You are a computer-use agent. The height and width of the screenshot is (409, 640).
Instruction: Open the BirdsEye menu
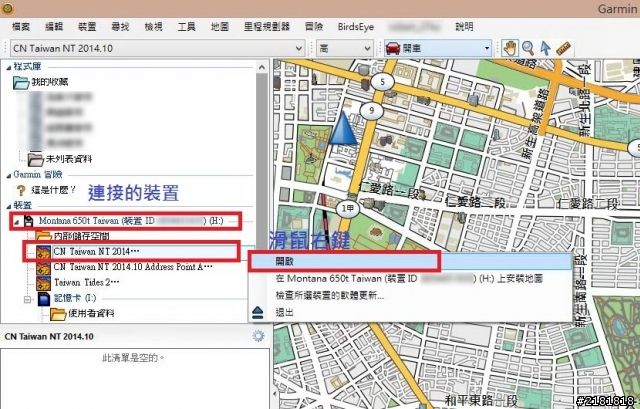[x=356, y=27]
